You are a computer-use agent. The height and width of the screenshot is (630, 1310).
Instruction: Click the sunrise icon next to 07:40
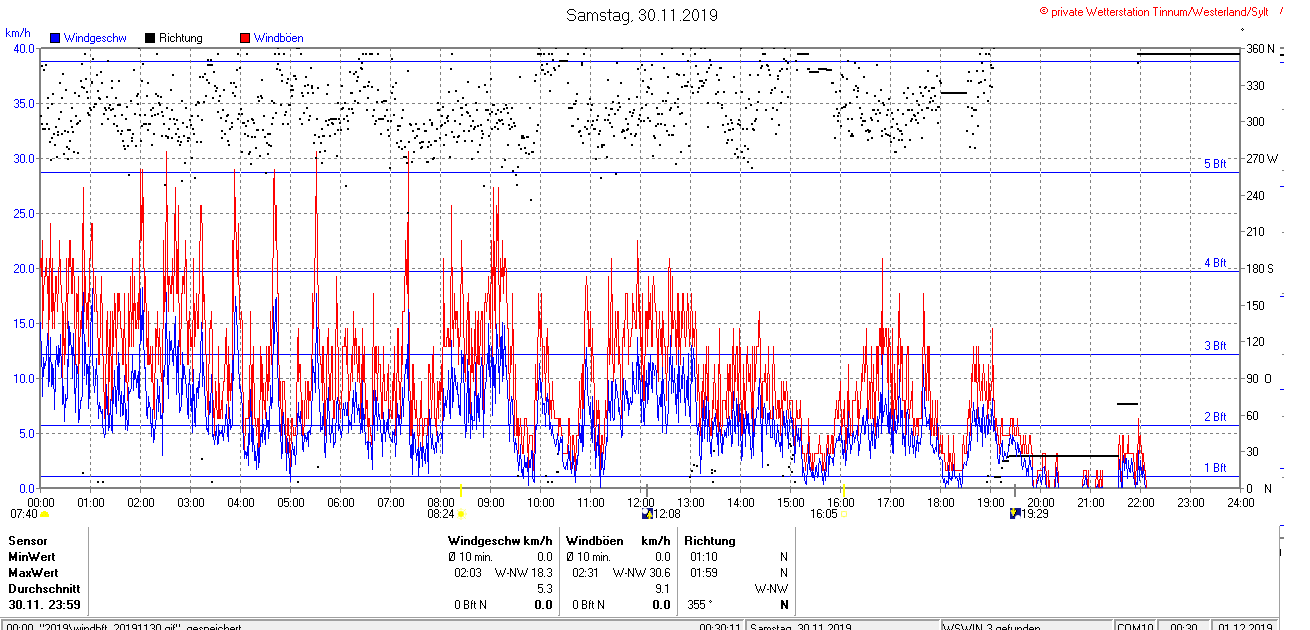44,514
